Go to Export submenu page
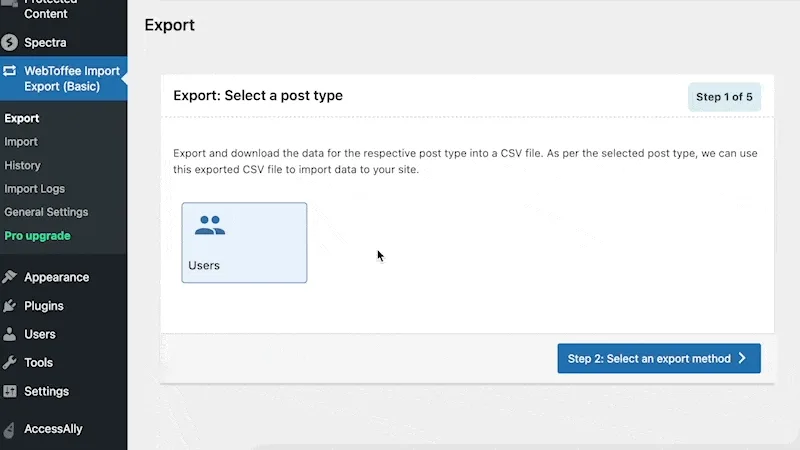This screenshot has width=800, height=450. [x=22, y=118]
